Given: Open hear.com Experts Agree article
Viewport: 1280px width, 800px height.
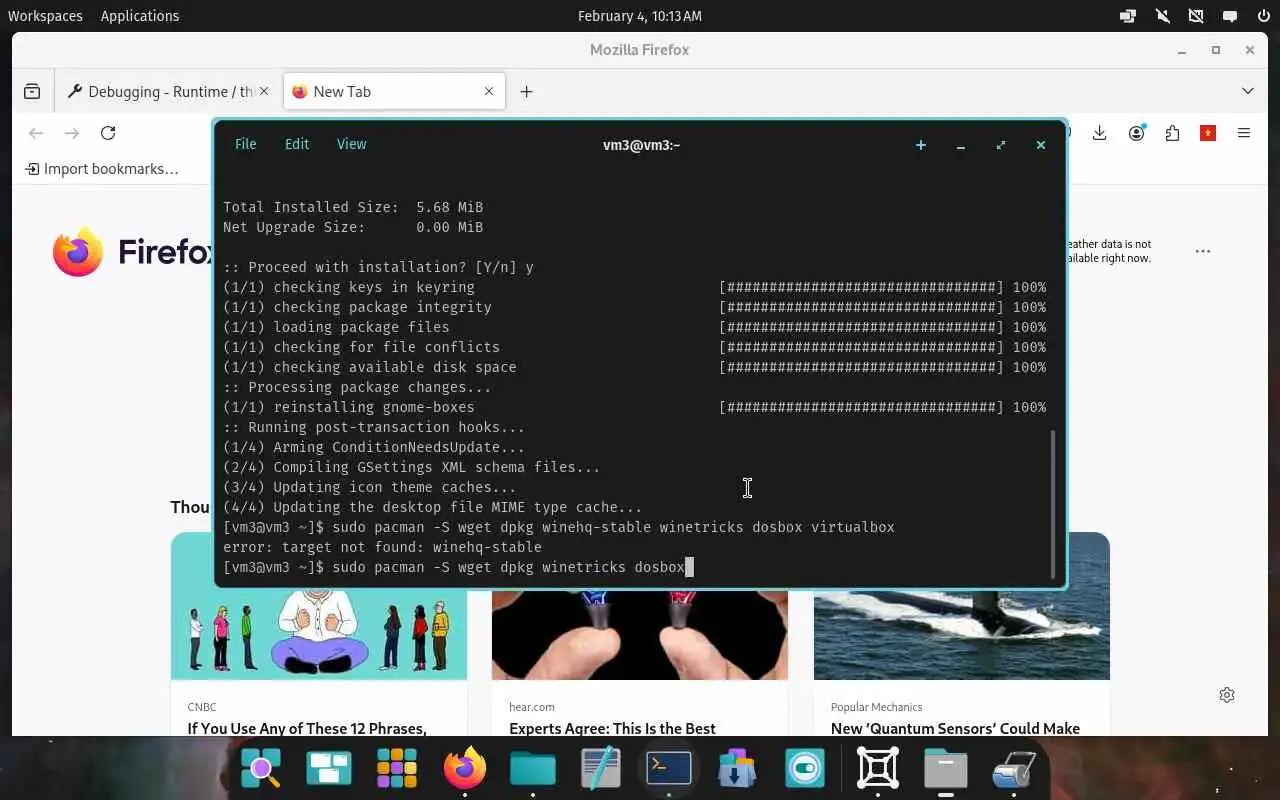Looking at the screenshot, I should tap(612, 728).
